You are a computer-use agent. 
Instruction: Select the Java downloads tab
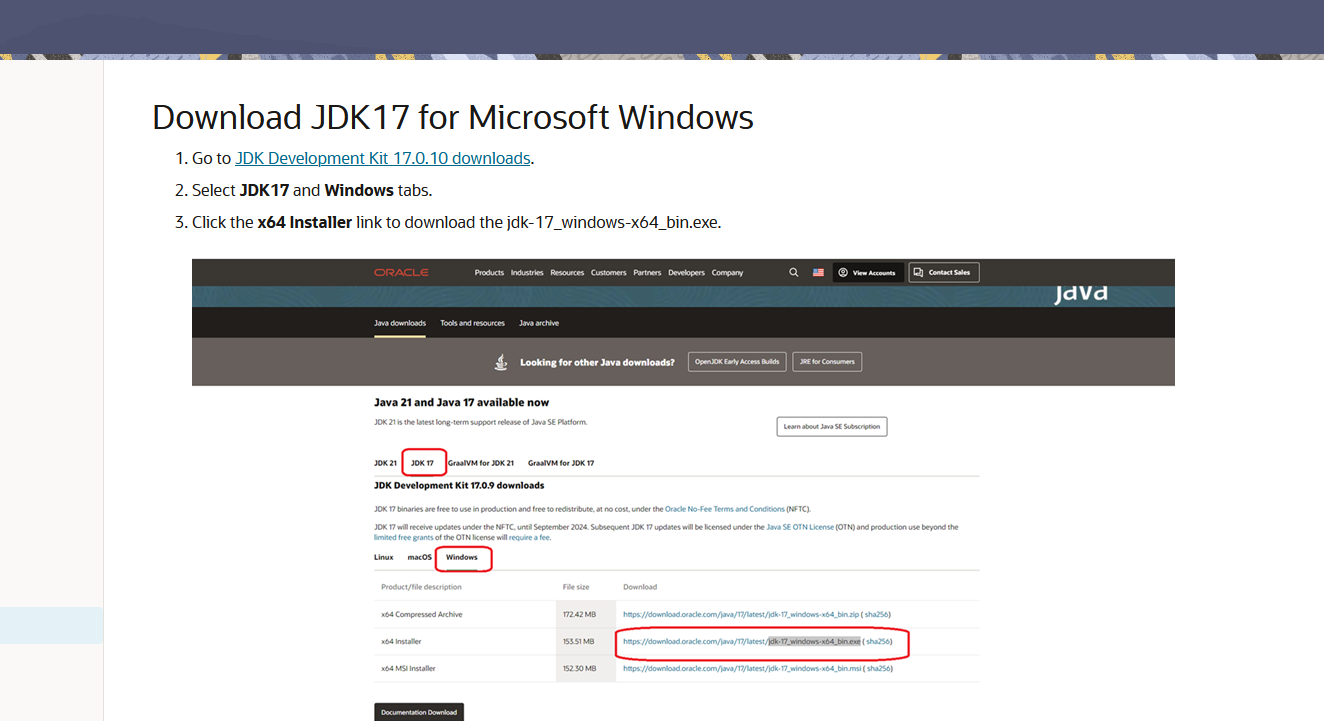(x=400, y=323)
